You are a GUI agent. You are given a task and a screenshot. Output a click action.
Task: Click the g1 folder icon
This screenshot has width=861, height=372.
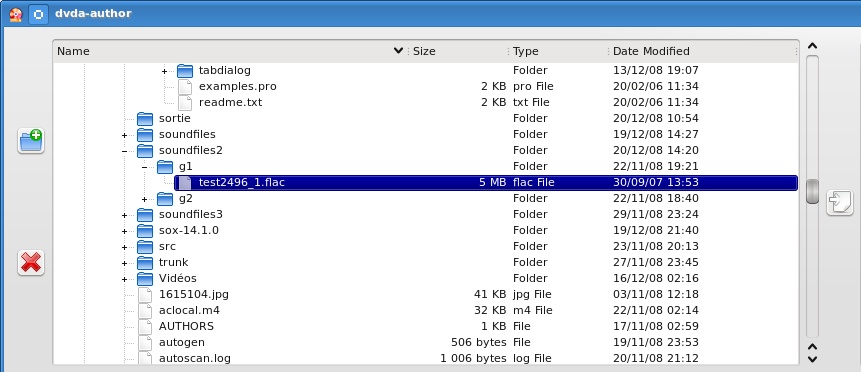click(x=165, y=166)
